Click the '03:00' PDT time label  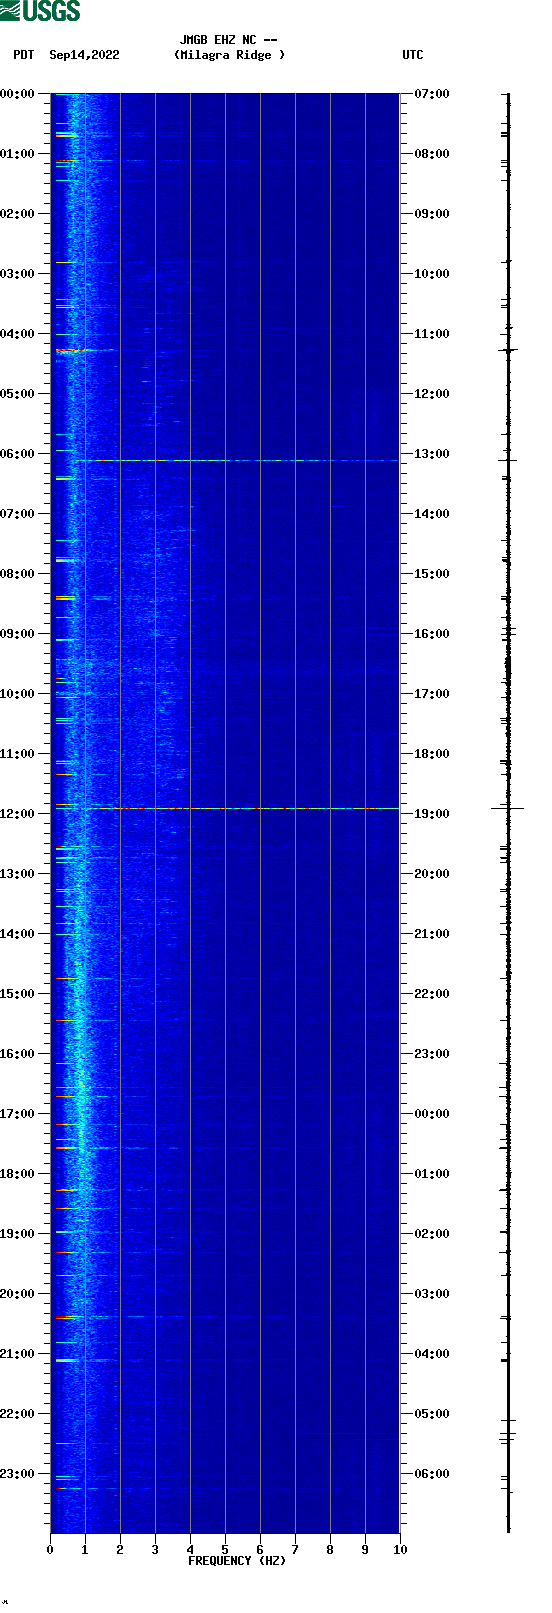click(18, 274)
